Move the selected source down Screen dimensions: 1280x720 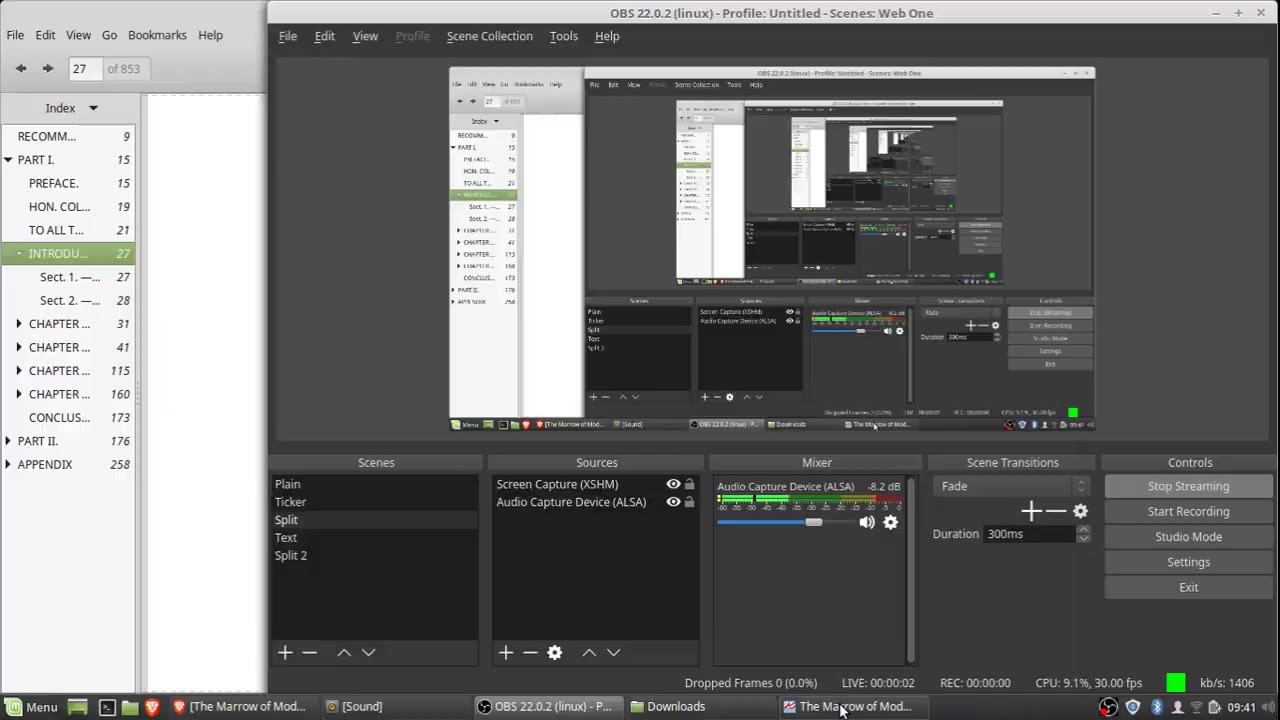tap(613, 653)
